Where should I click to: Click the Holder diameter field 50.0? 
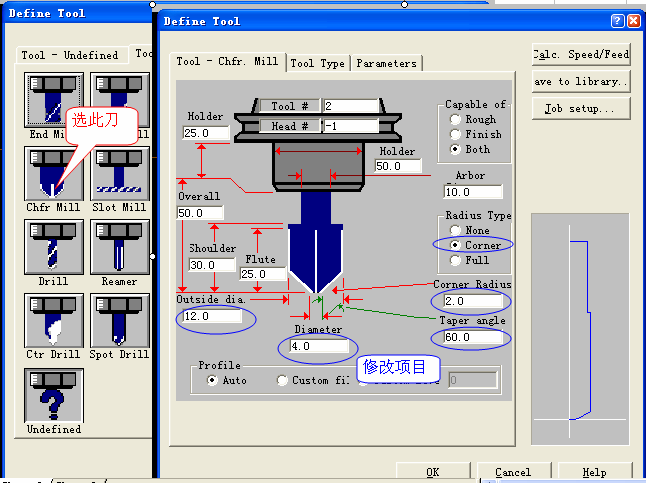398,166
